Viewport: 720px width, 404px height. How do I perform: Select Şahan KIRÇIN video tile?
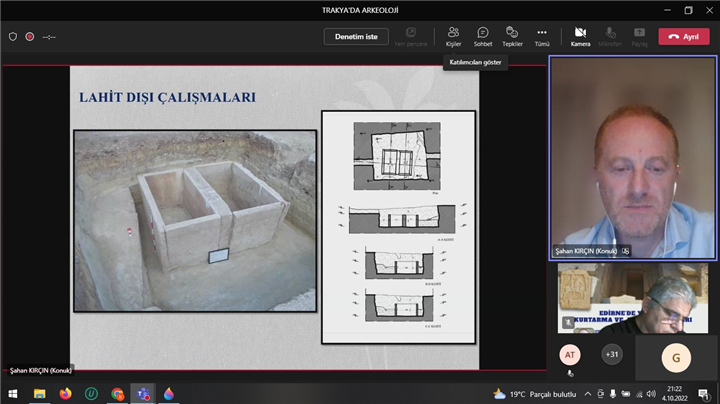633,158
